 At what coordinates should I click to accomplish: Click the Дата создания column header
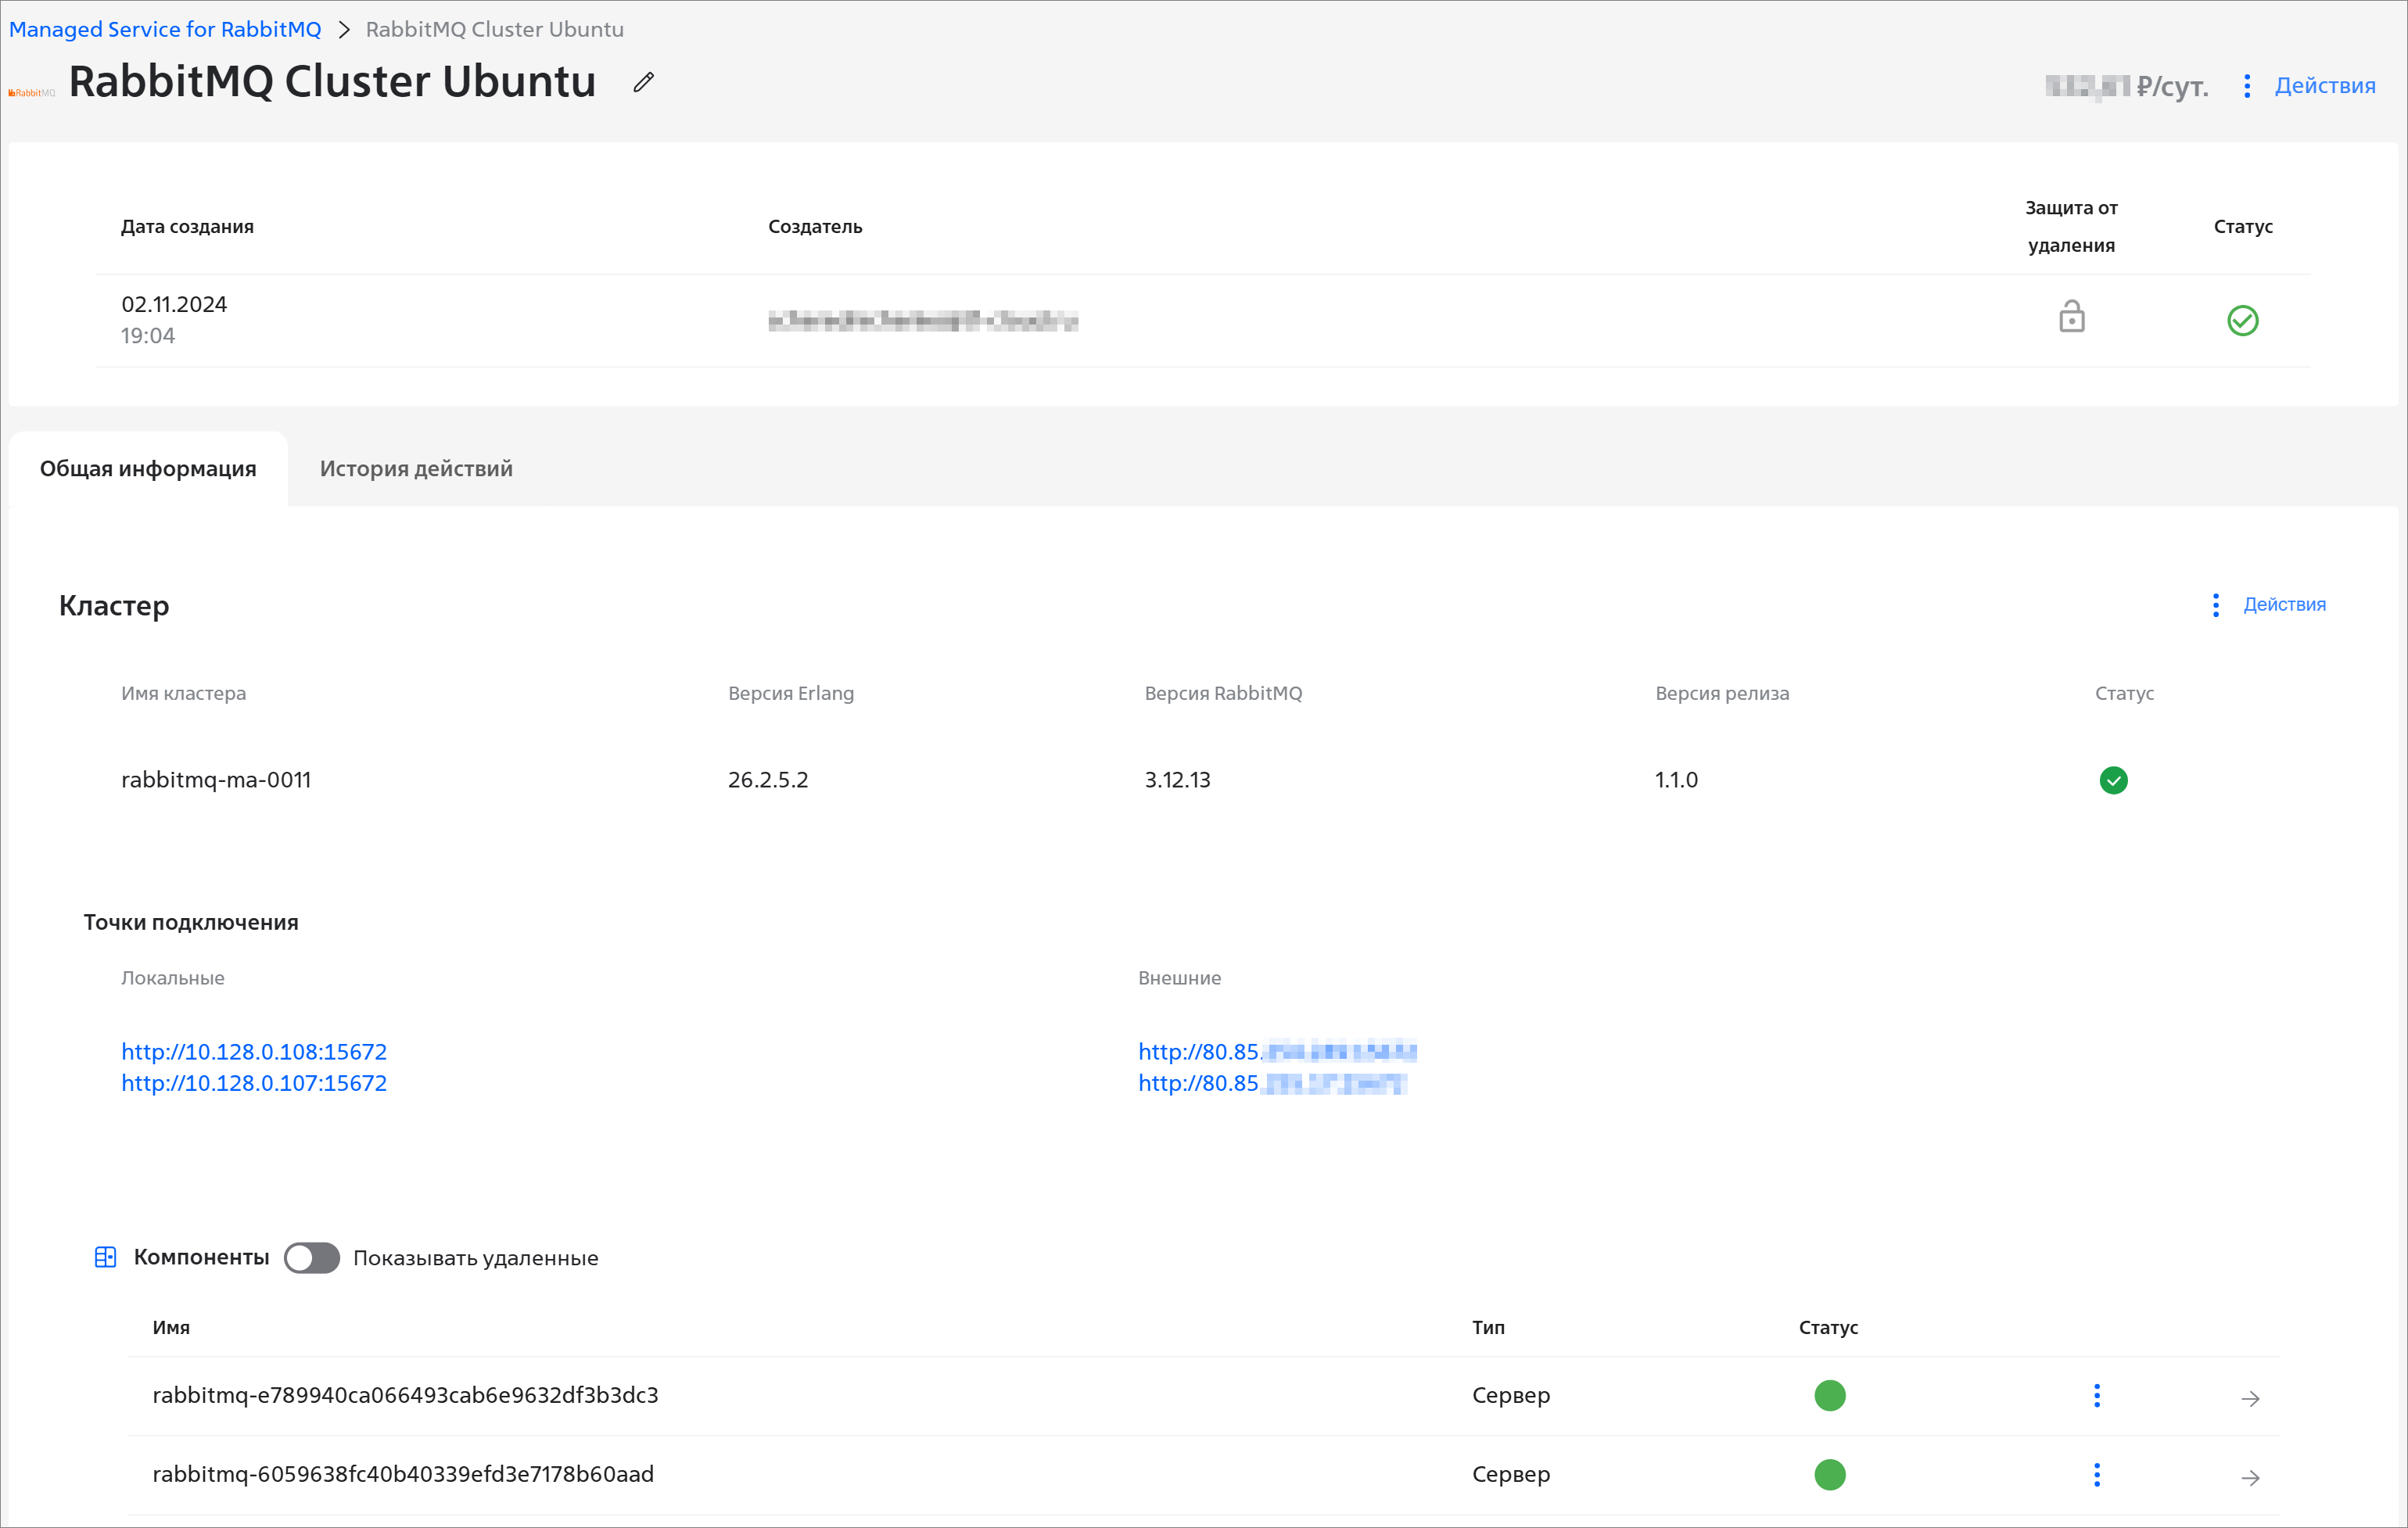[187, 226]
